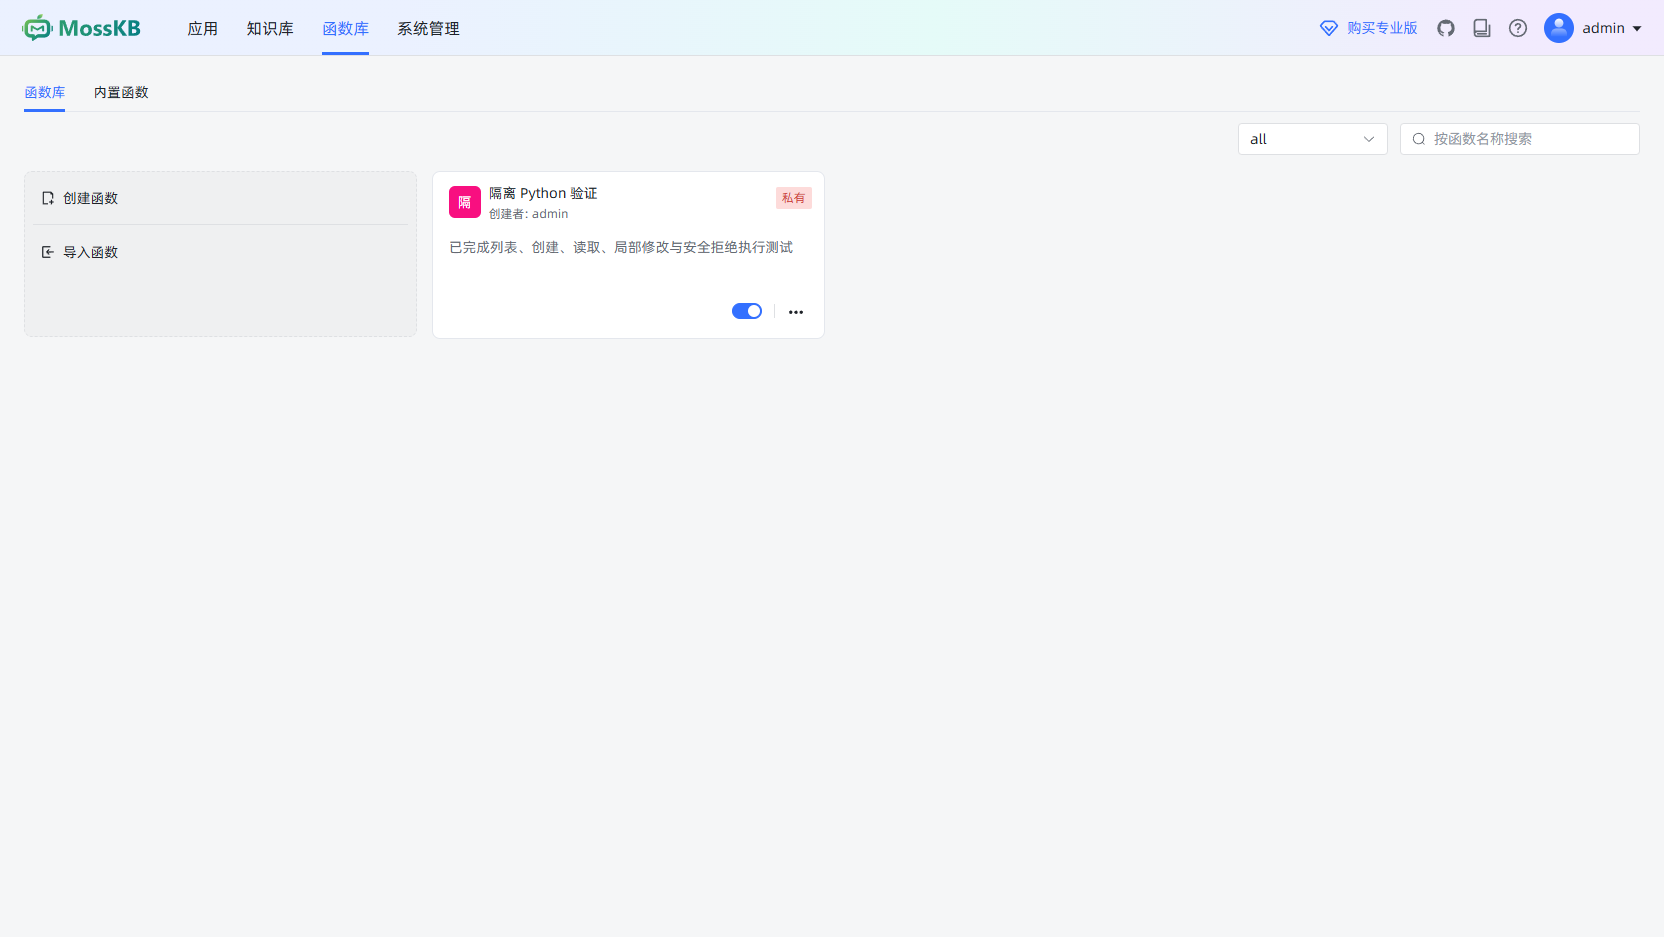This screenshot has height=937, width=1664.
Task: Open the documentation book icon
Action: [1482, 28]
